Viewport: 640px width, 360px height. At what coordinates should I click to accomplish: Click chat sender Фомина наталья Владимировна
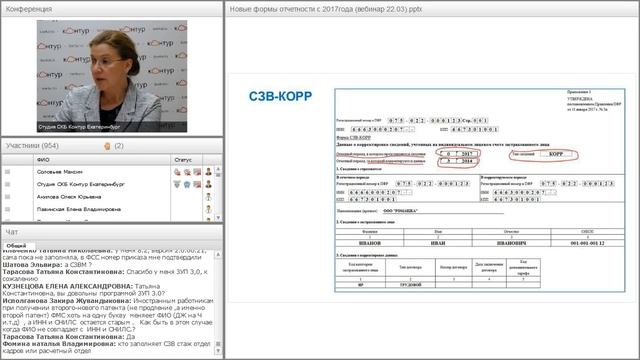(x=60, y=344)
